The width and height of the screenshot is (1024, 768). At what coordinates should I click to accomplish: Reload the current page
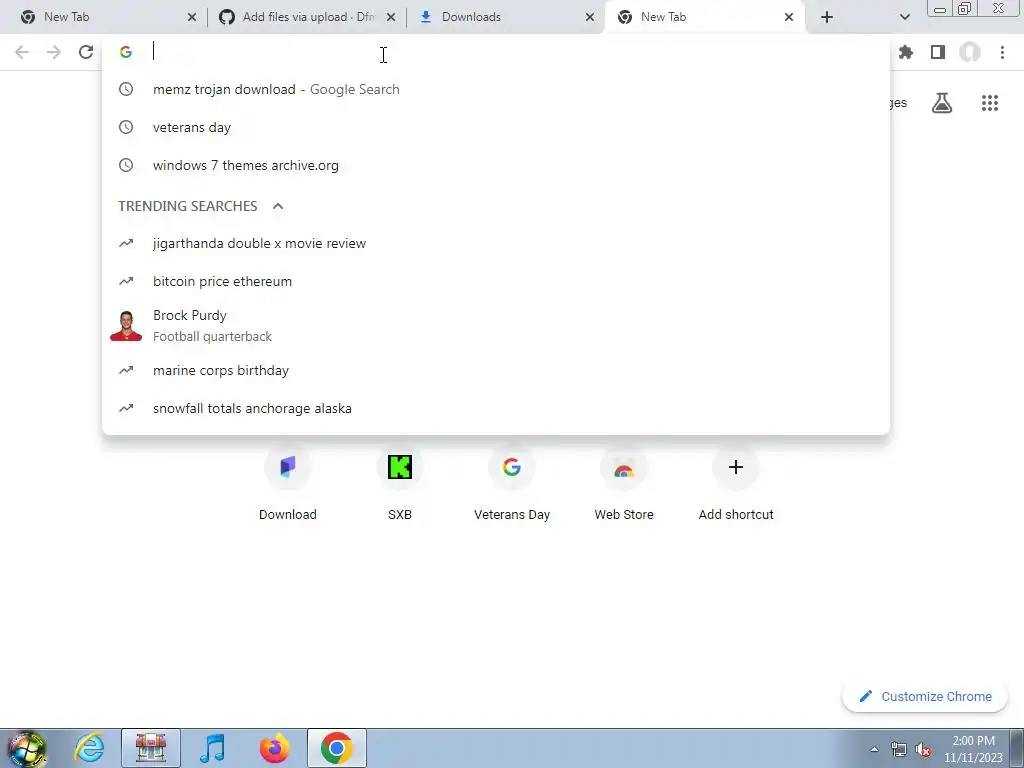[86, 52]
